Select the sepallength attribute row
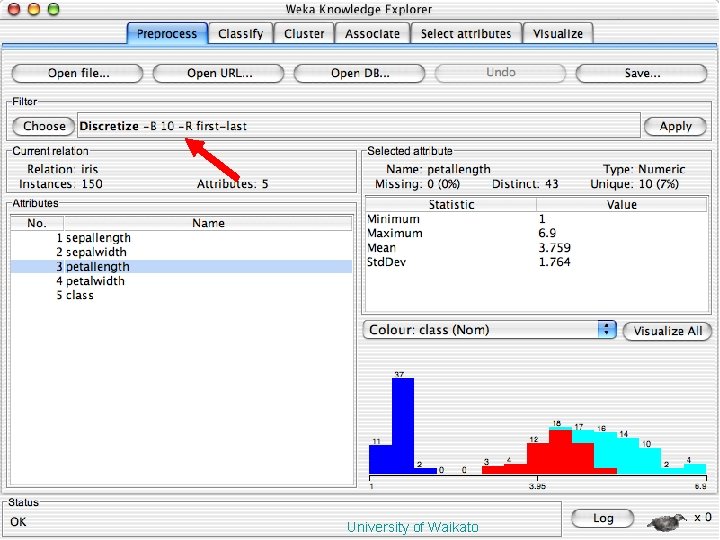This screenshot has width=720, height=540. pos(181,238)
